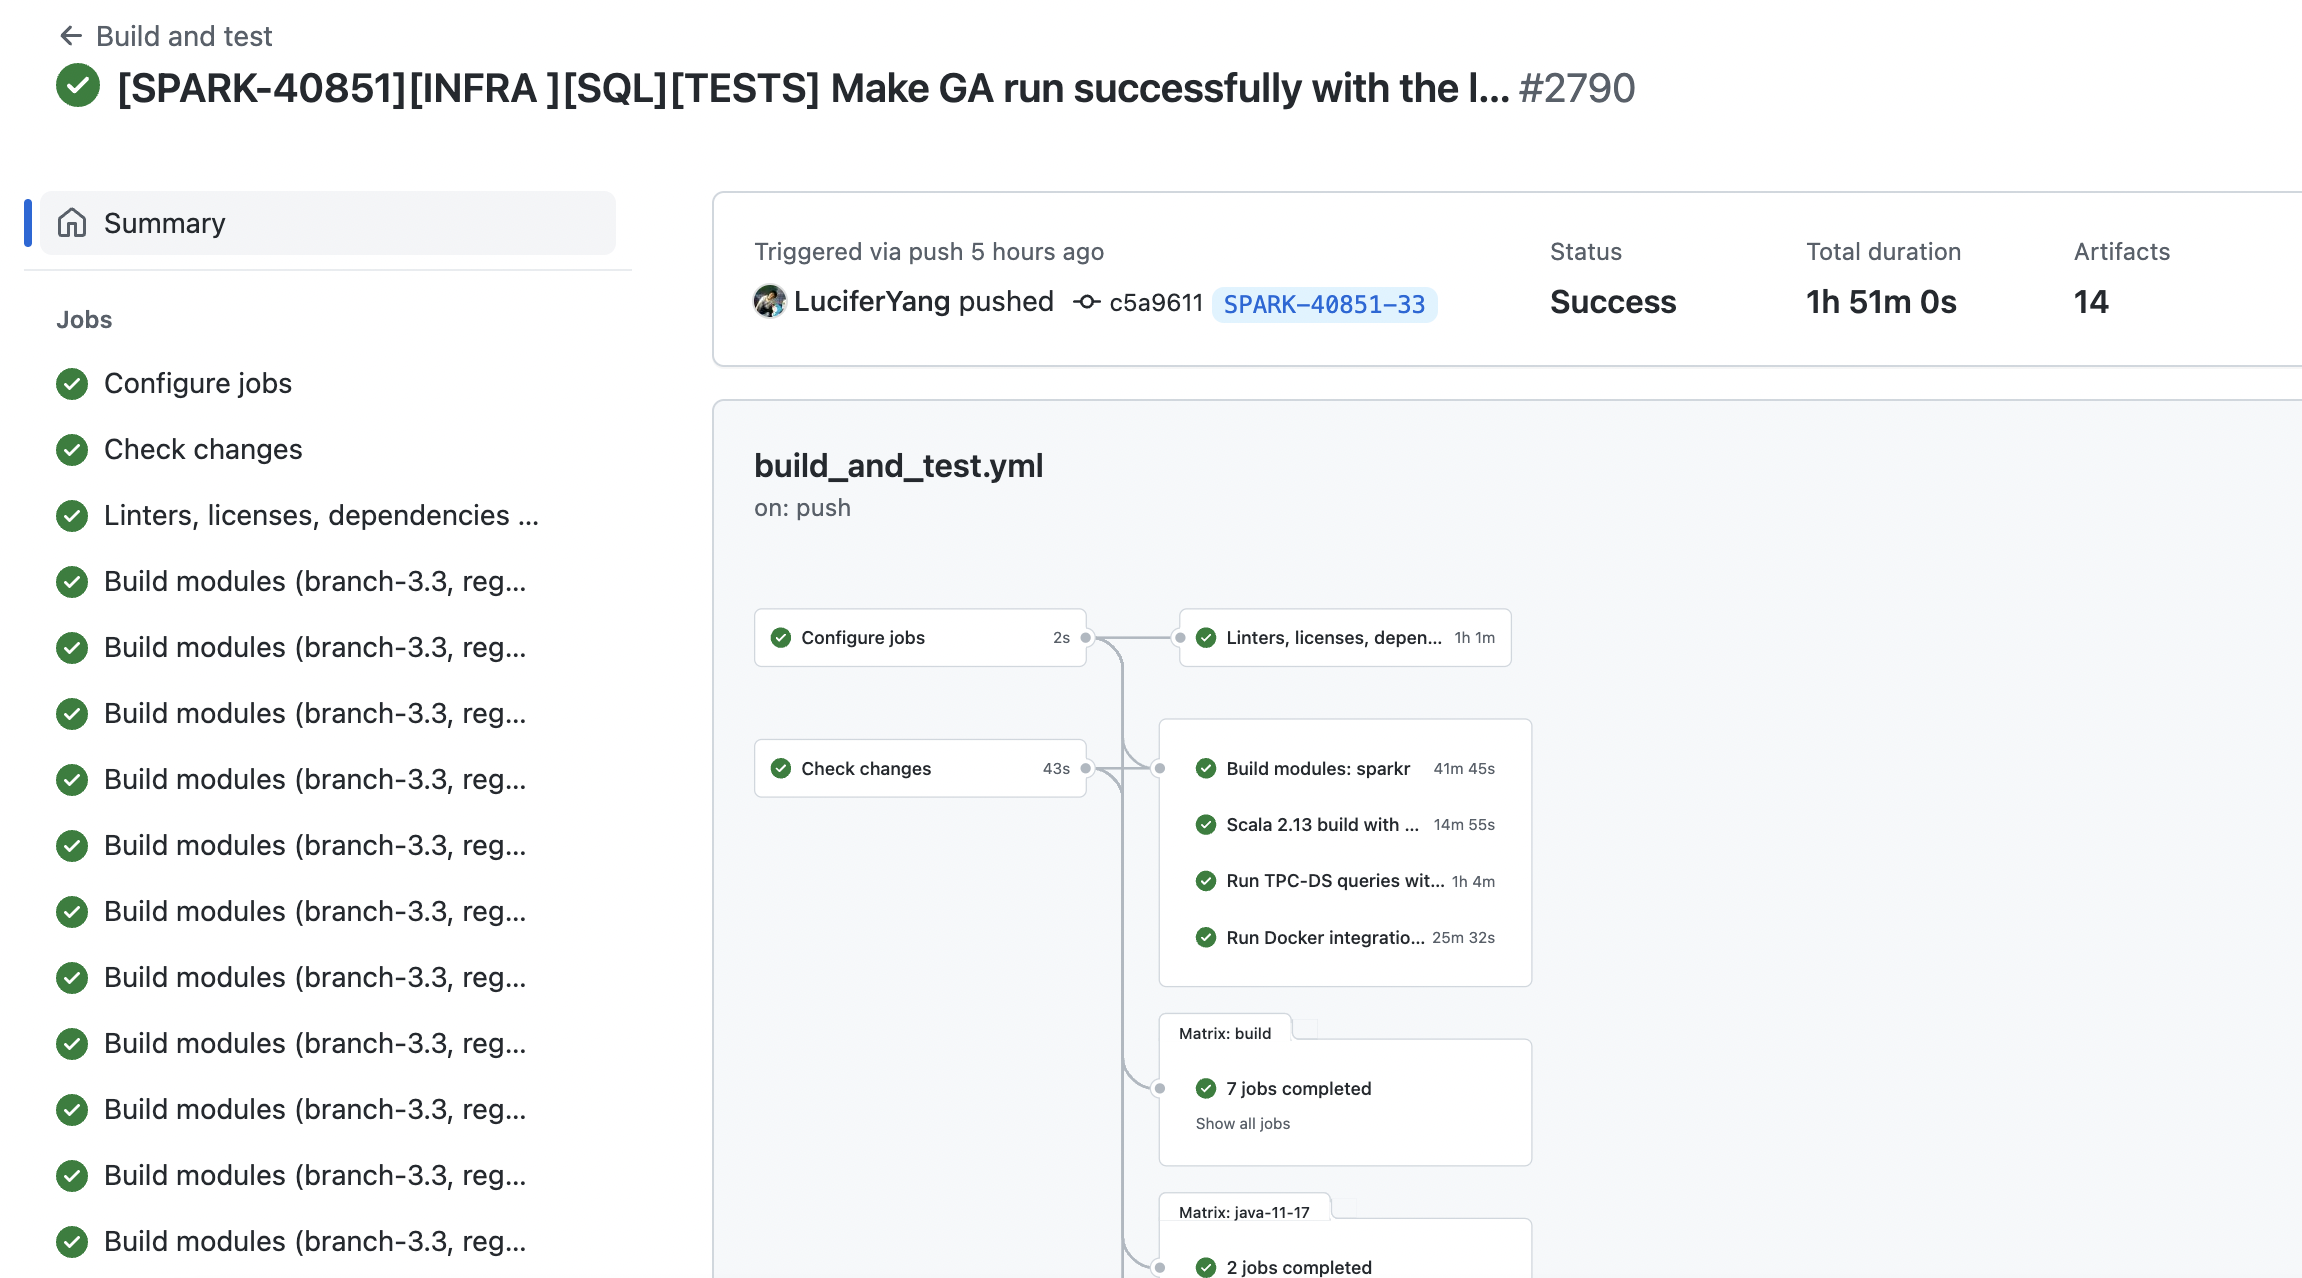Open Linters, licenses, dependencies sidebar job
Screen dimensions: 2302x1278
[320, 516]
